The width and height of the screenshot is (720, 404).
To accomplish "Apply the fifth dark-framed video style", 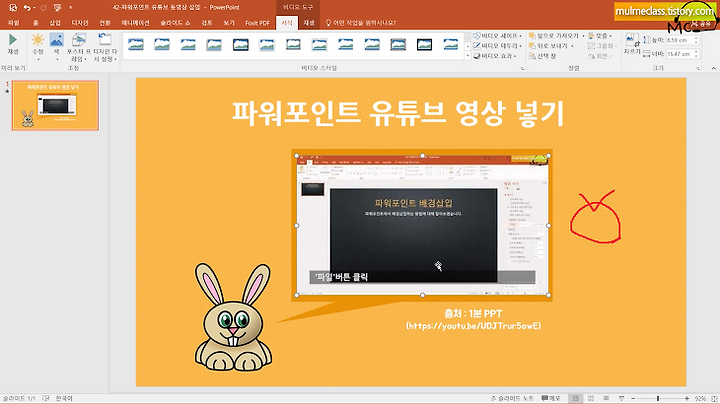I will 241,45.
